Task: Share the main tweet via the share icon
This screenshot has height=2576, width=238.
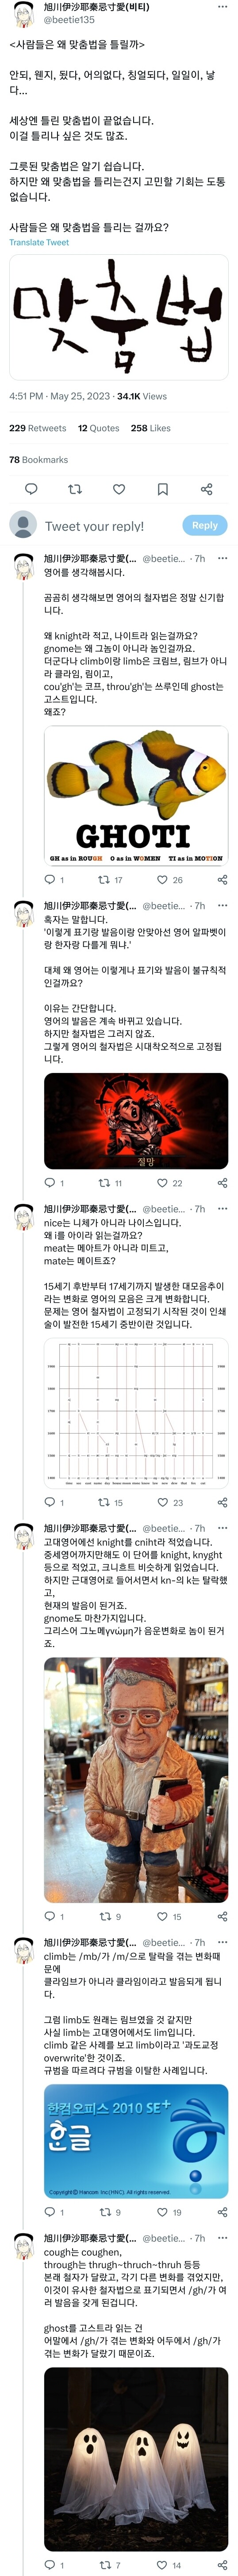Action: click(206, 489)
